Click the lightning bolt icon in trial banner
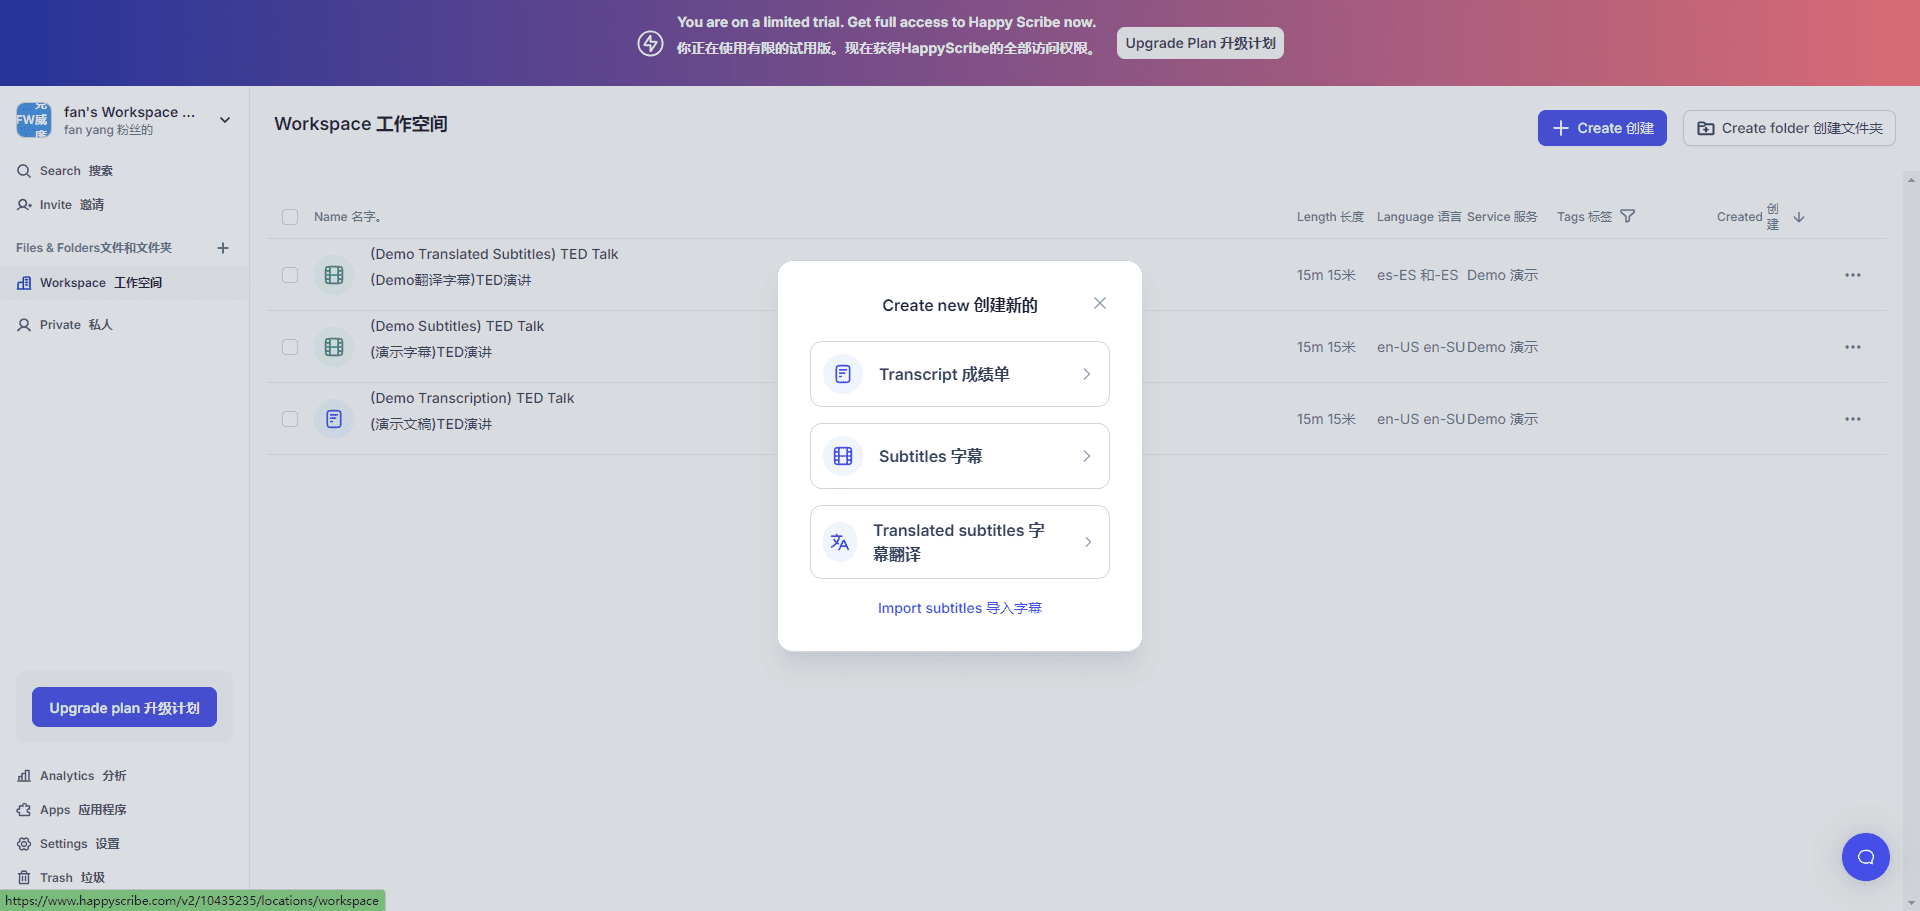The image size is (1920, 911). tap(650, 43)
